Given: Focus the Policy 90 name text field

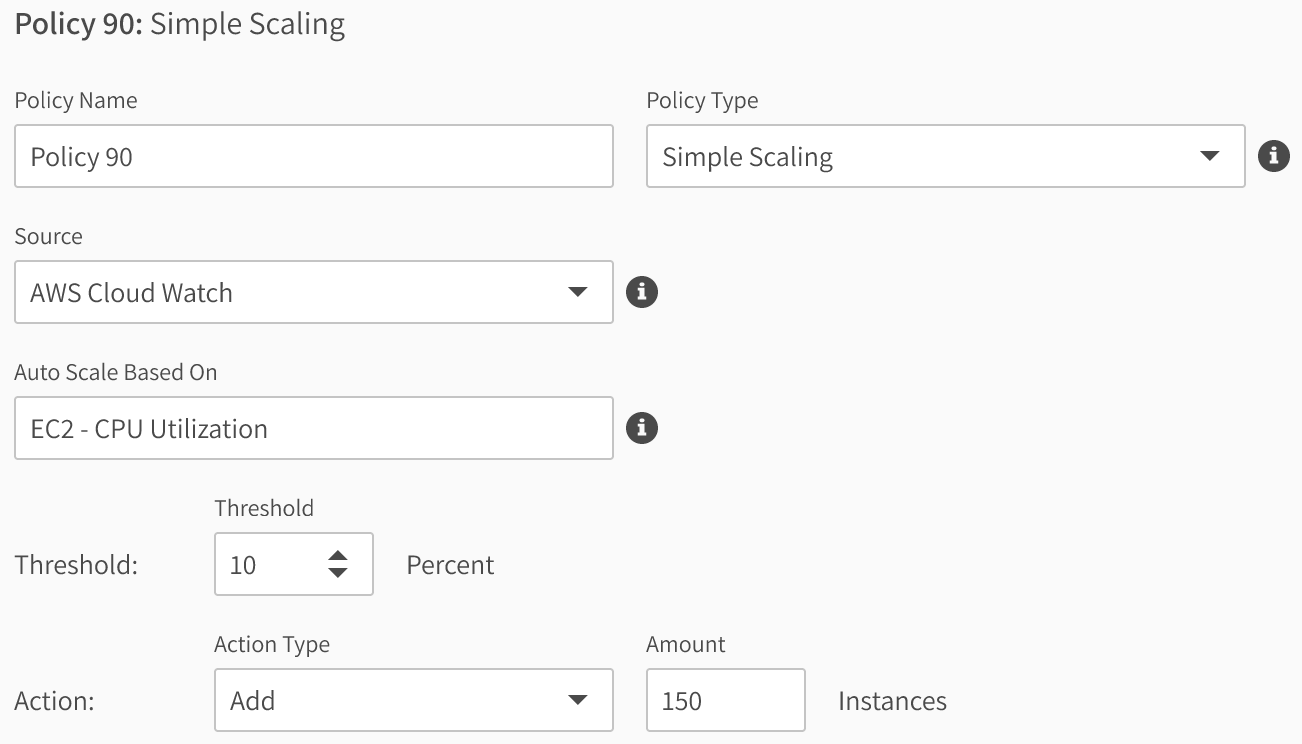Looking at the screenshot, I should [x=313, y=156].
